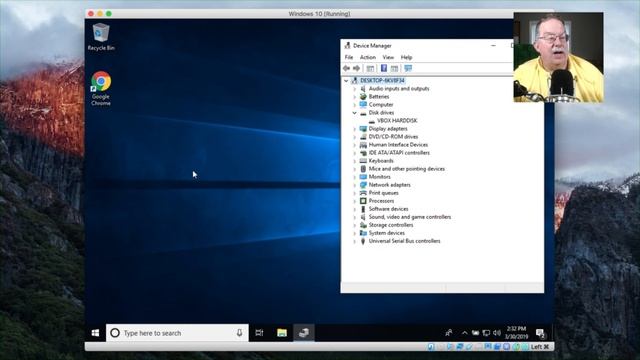Open File Explorer from the taskbar
Viewport: 640px width, 360px height.
(x=282, y=333)
